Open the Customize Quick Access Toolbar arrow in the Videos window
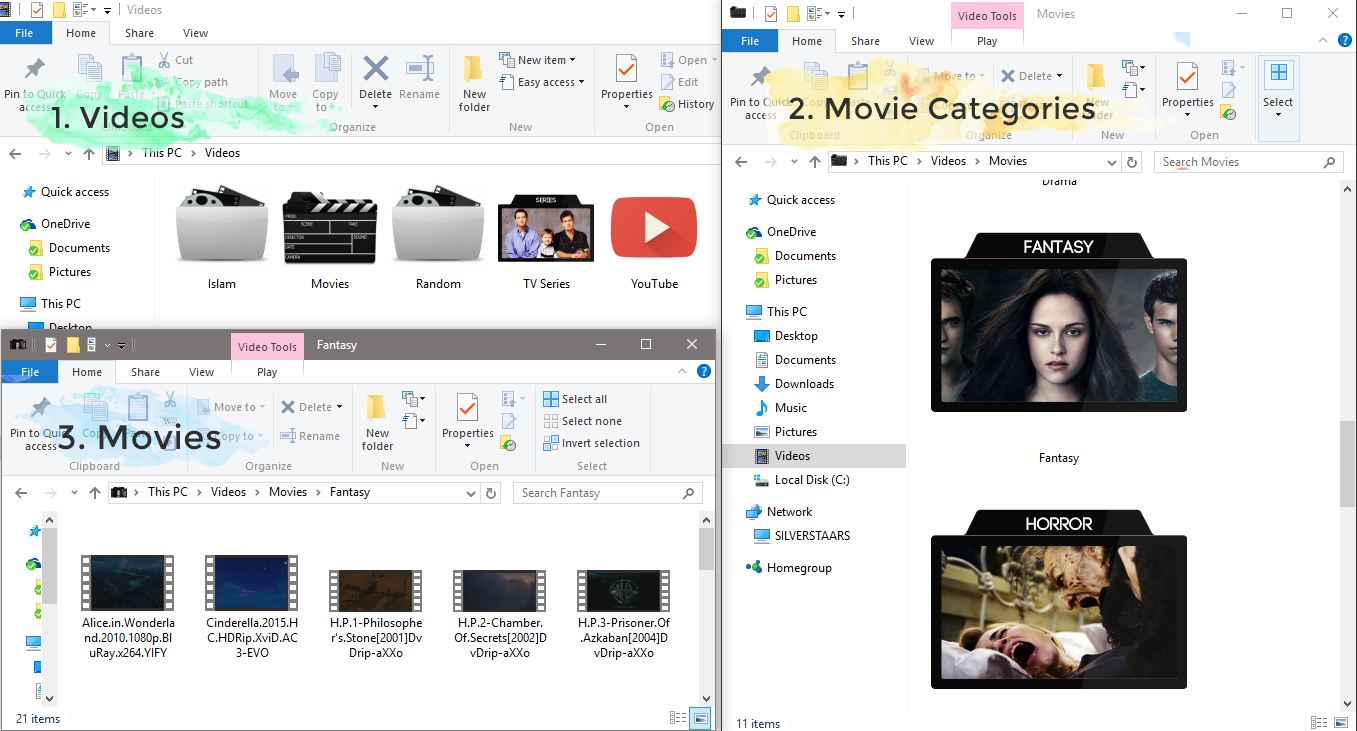Screen dimensions: 1357x731 tap(106, 11)
